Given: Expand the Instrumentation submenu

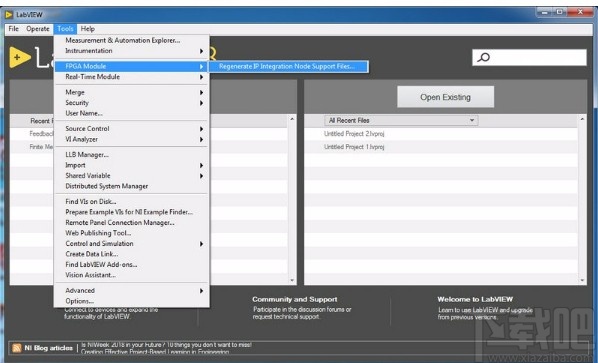Looking at the screenshot, I should click(132, 51).
